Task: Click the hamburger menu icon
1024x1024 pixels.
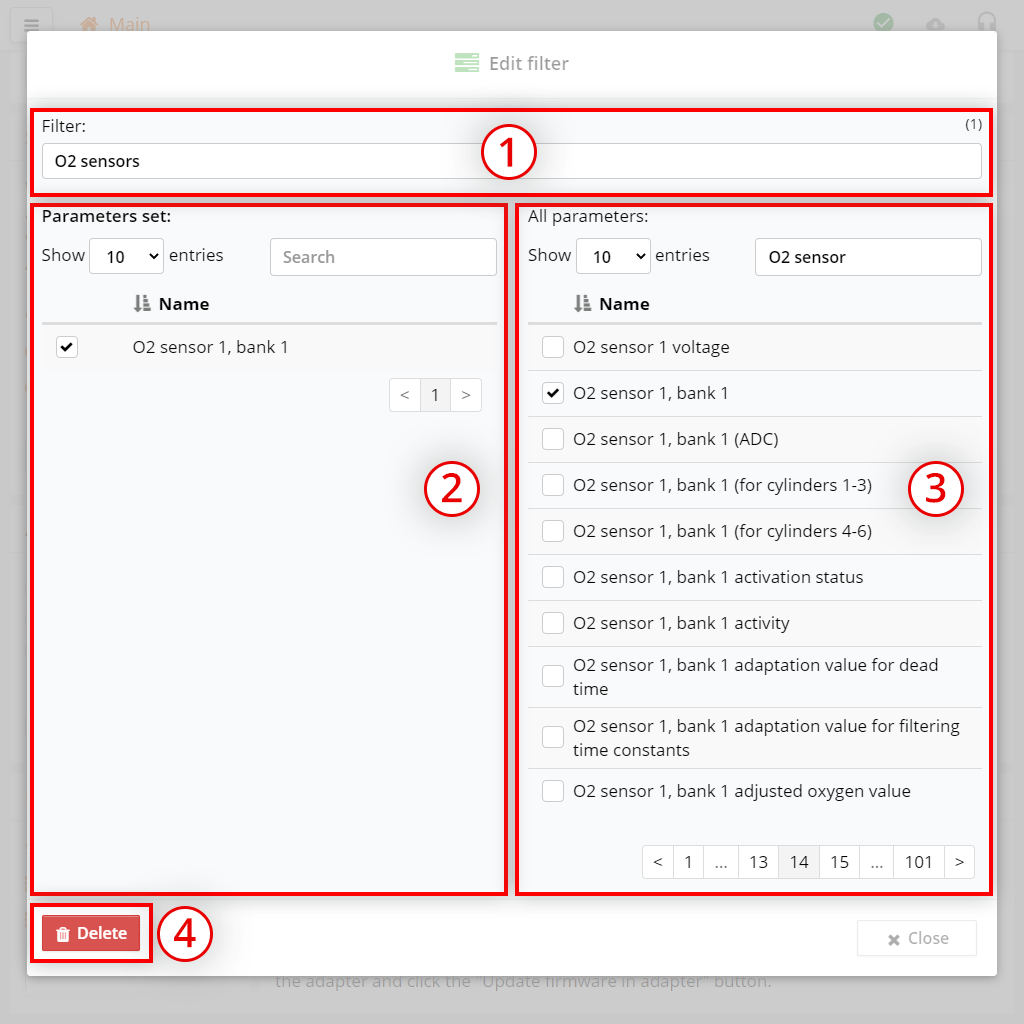Action: click(x=31, y=24)
